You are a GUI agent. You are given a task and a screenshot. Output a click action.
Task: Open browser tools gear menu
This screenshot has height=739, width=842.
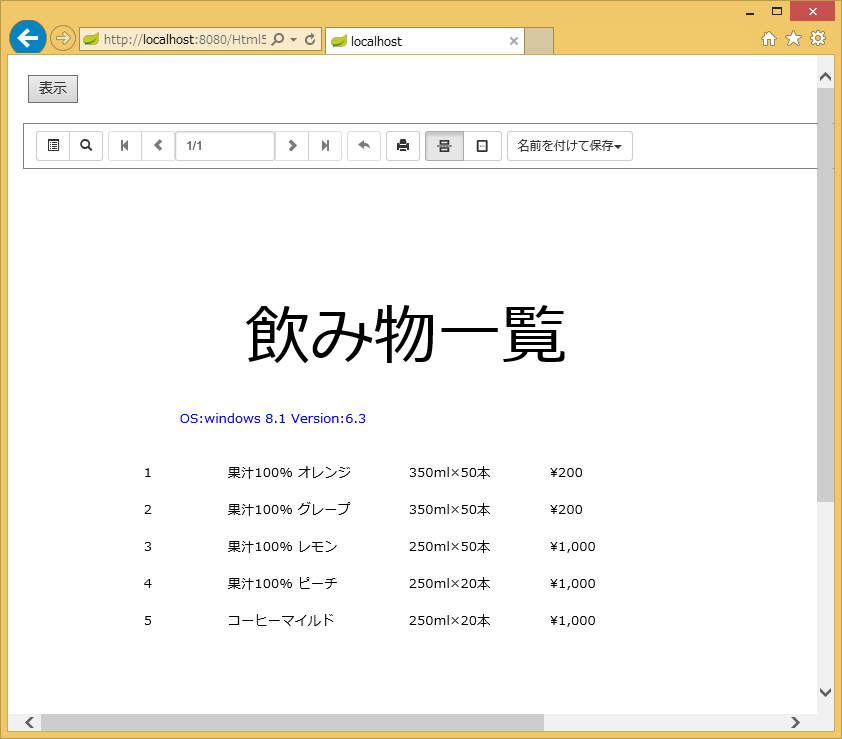[818, 38]
